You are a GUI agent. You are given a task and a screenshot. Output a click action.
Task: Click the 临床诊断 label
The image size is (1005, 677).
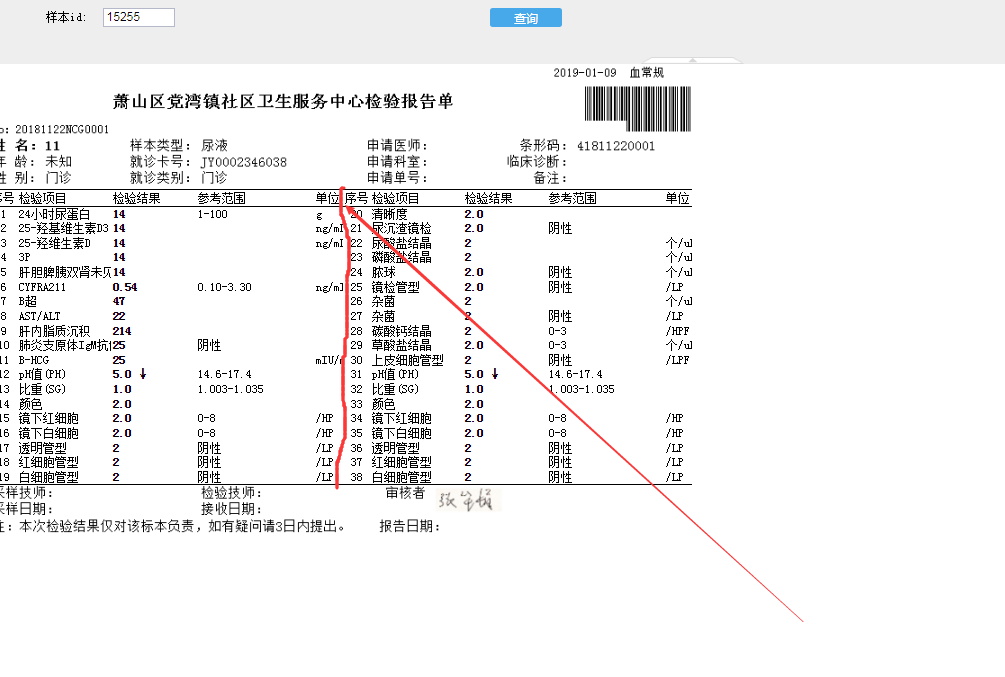(537, 162)
